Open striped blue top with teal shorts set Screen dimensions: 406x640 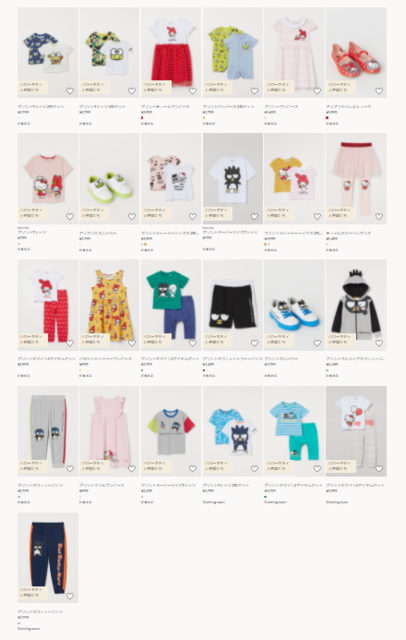point(294,431)
